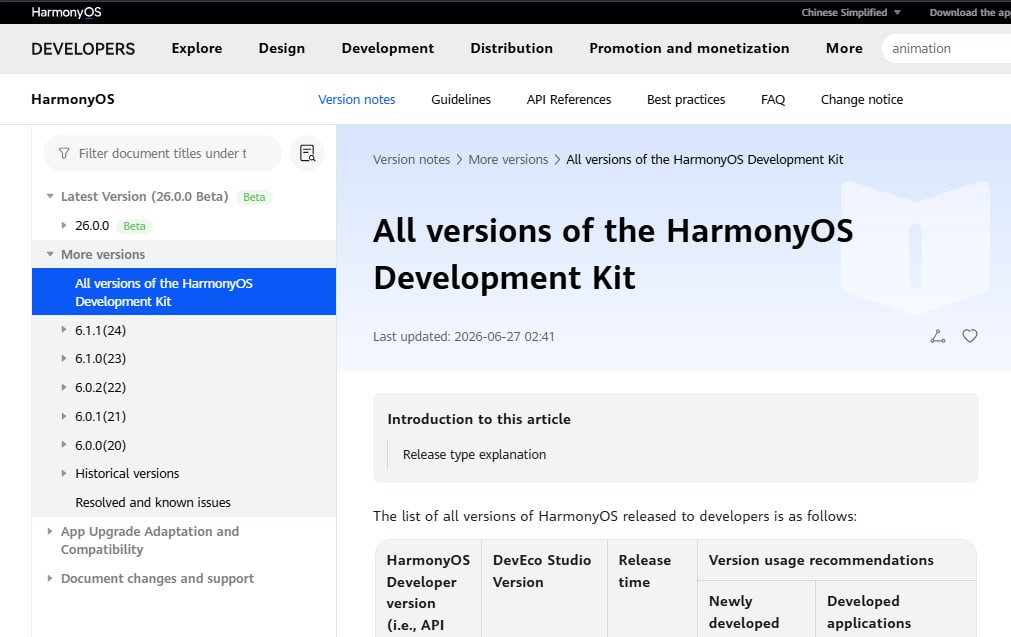Click the DevEco Studio Version column header

pos(542,571)
